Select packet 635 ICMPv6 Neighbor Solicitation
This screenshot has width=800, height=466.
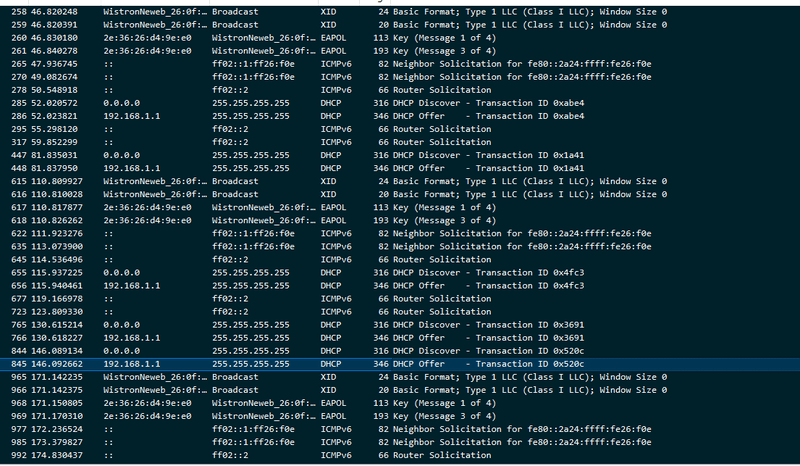click(400, 246)
